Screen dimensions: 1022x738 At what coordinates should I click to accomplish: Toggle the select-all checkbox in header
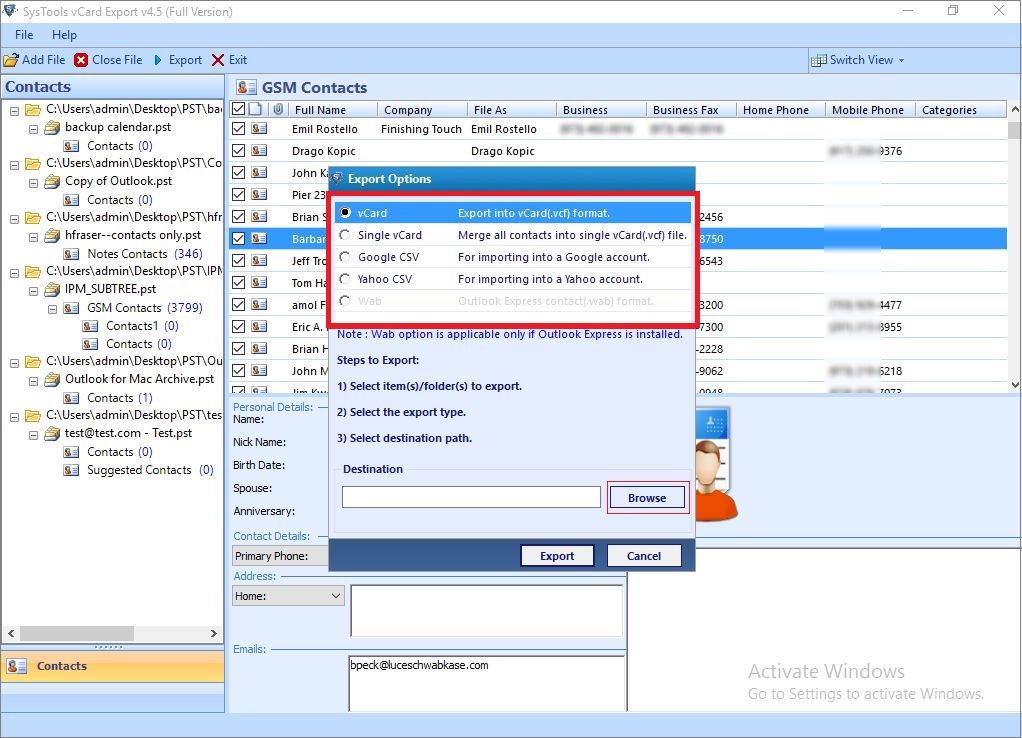click(x=239, y=109)
